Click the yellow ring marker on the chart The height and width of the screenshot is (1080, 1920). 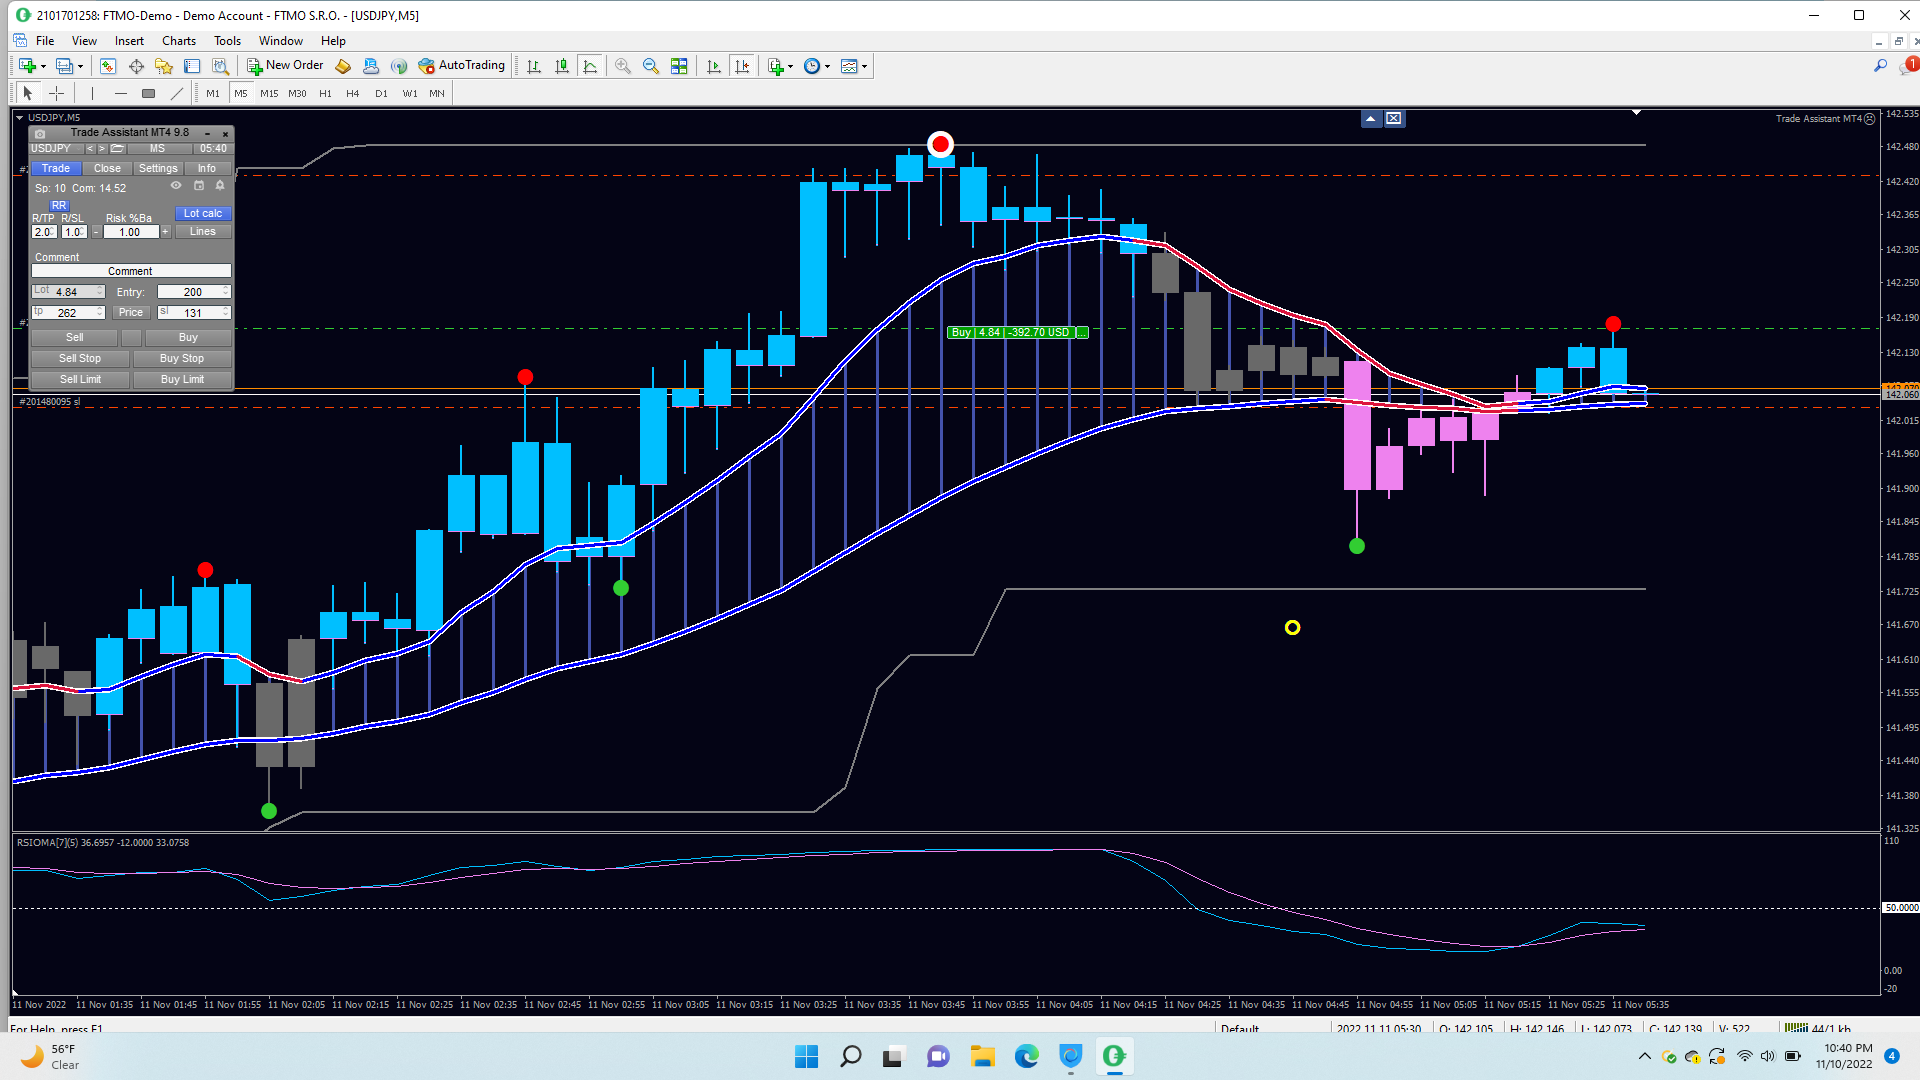pos(1292,628)
